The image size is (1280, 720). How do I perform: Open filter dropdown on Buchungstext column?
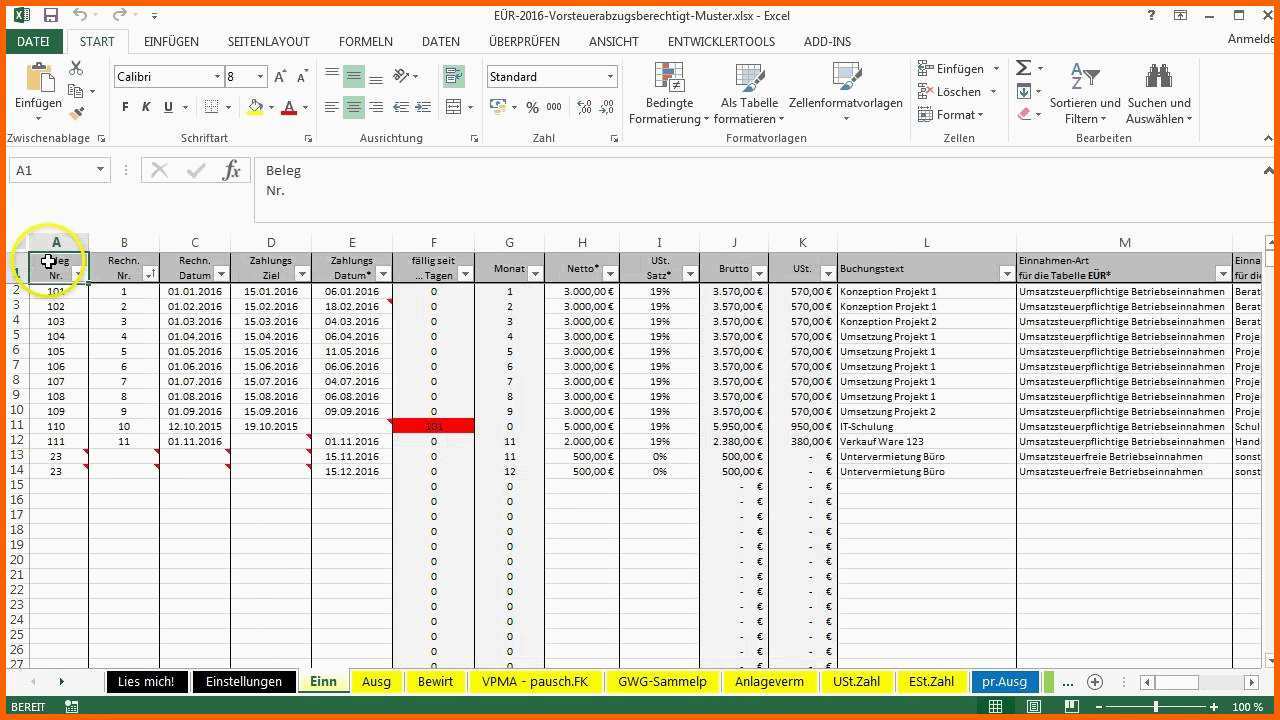(1006, 274)
